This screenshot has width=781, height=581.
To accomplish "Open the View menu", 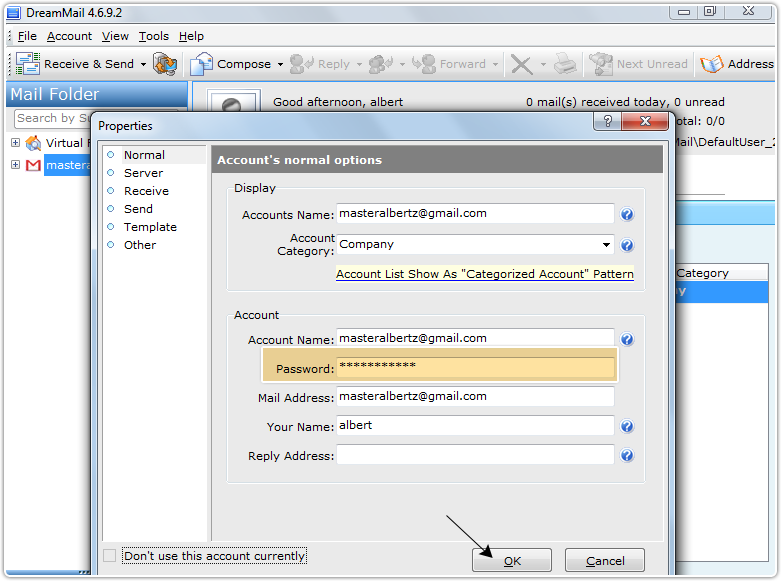I will (x=115, y=36).
